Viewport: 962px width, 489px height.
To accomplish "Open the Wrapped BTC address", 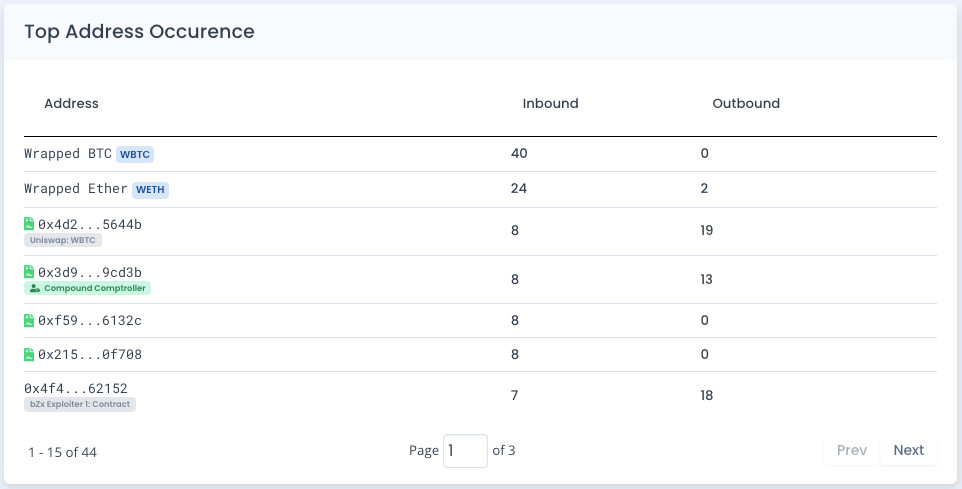I will 68,154.
